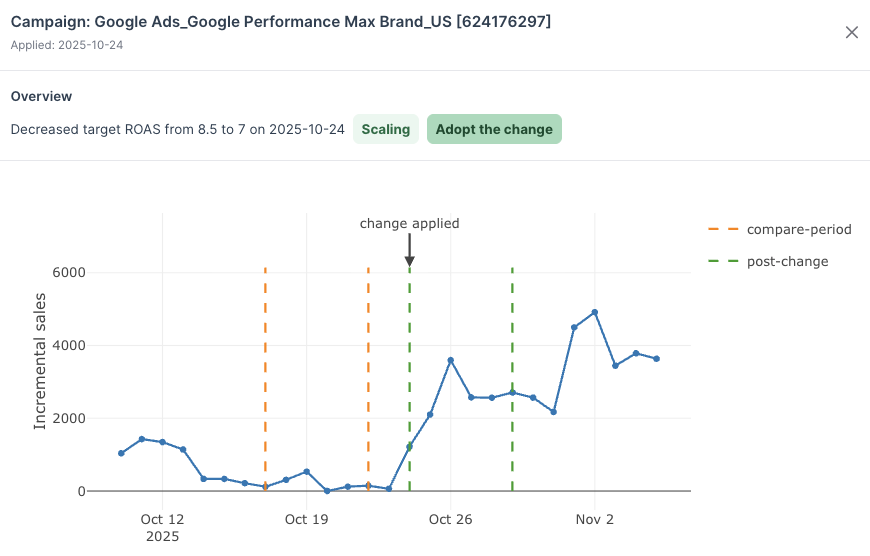Click the Scaling status badge

click(x=386, y=129)
